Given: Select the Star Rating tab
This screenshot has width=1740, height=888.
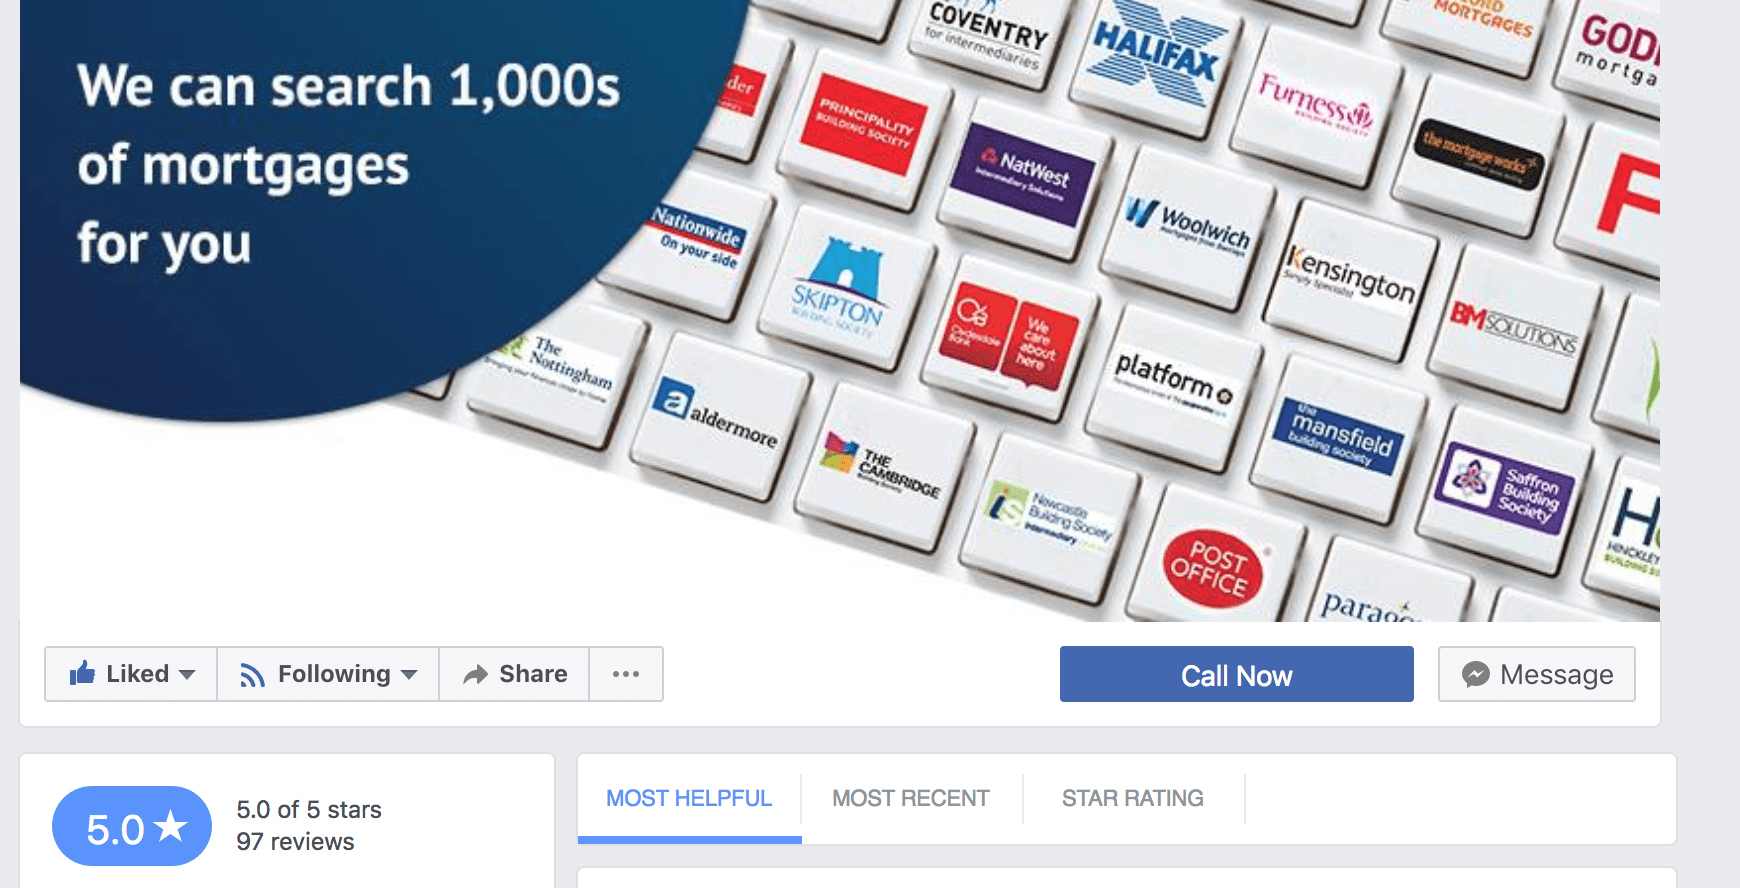Looking at the screenshot, I should click(x=1133, y=798).
